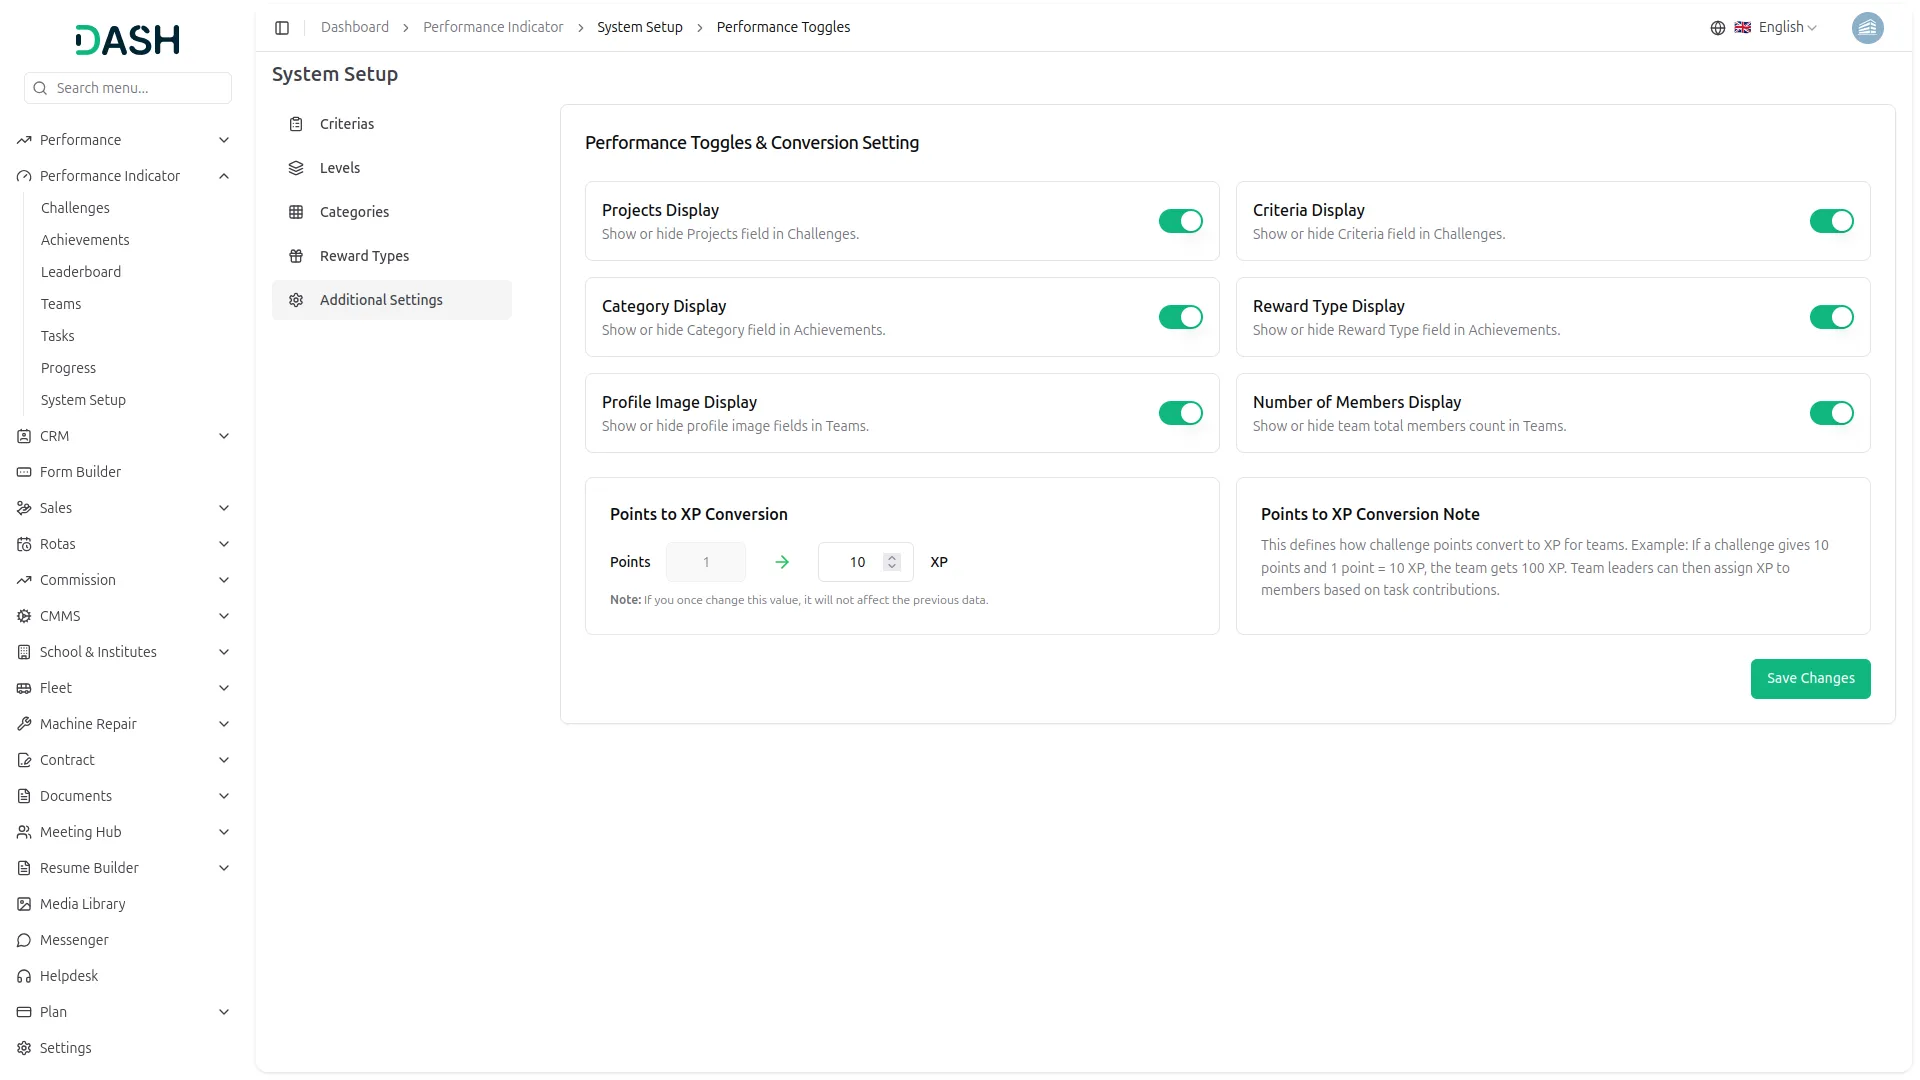Click the Media Library image icon
This screenshot has width=1920, height=1080.
[24, 904]
